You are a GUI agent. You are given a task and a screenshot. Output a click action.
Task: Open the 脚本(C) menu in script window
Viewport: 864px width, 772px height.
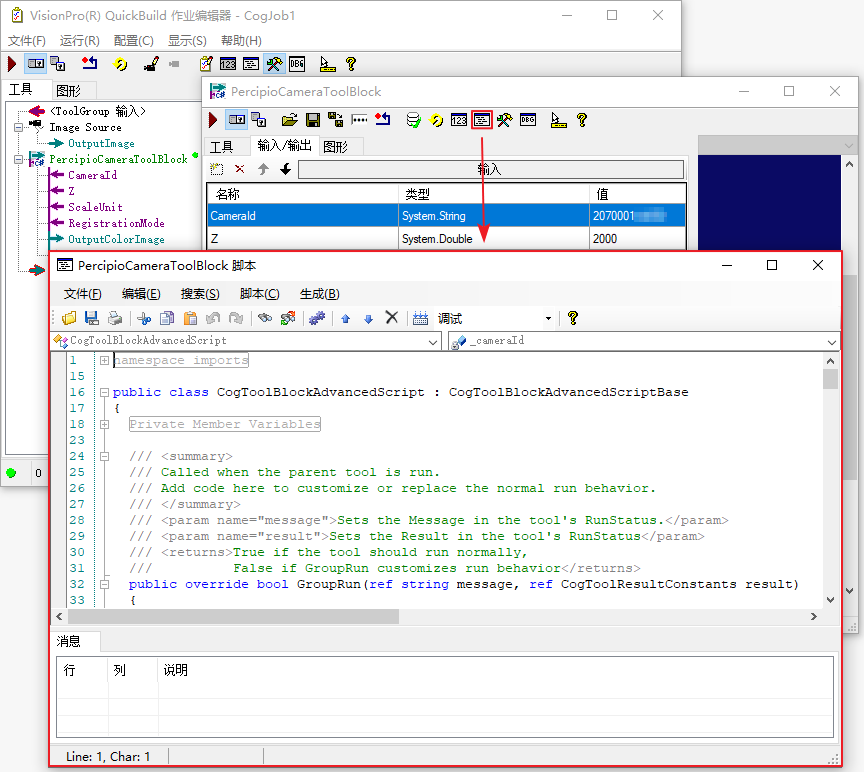click(260, 294)
